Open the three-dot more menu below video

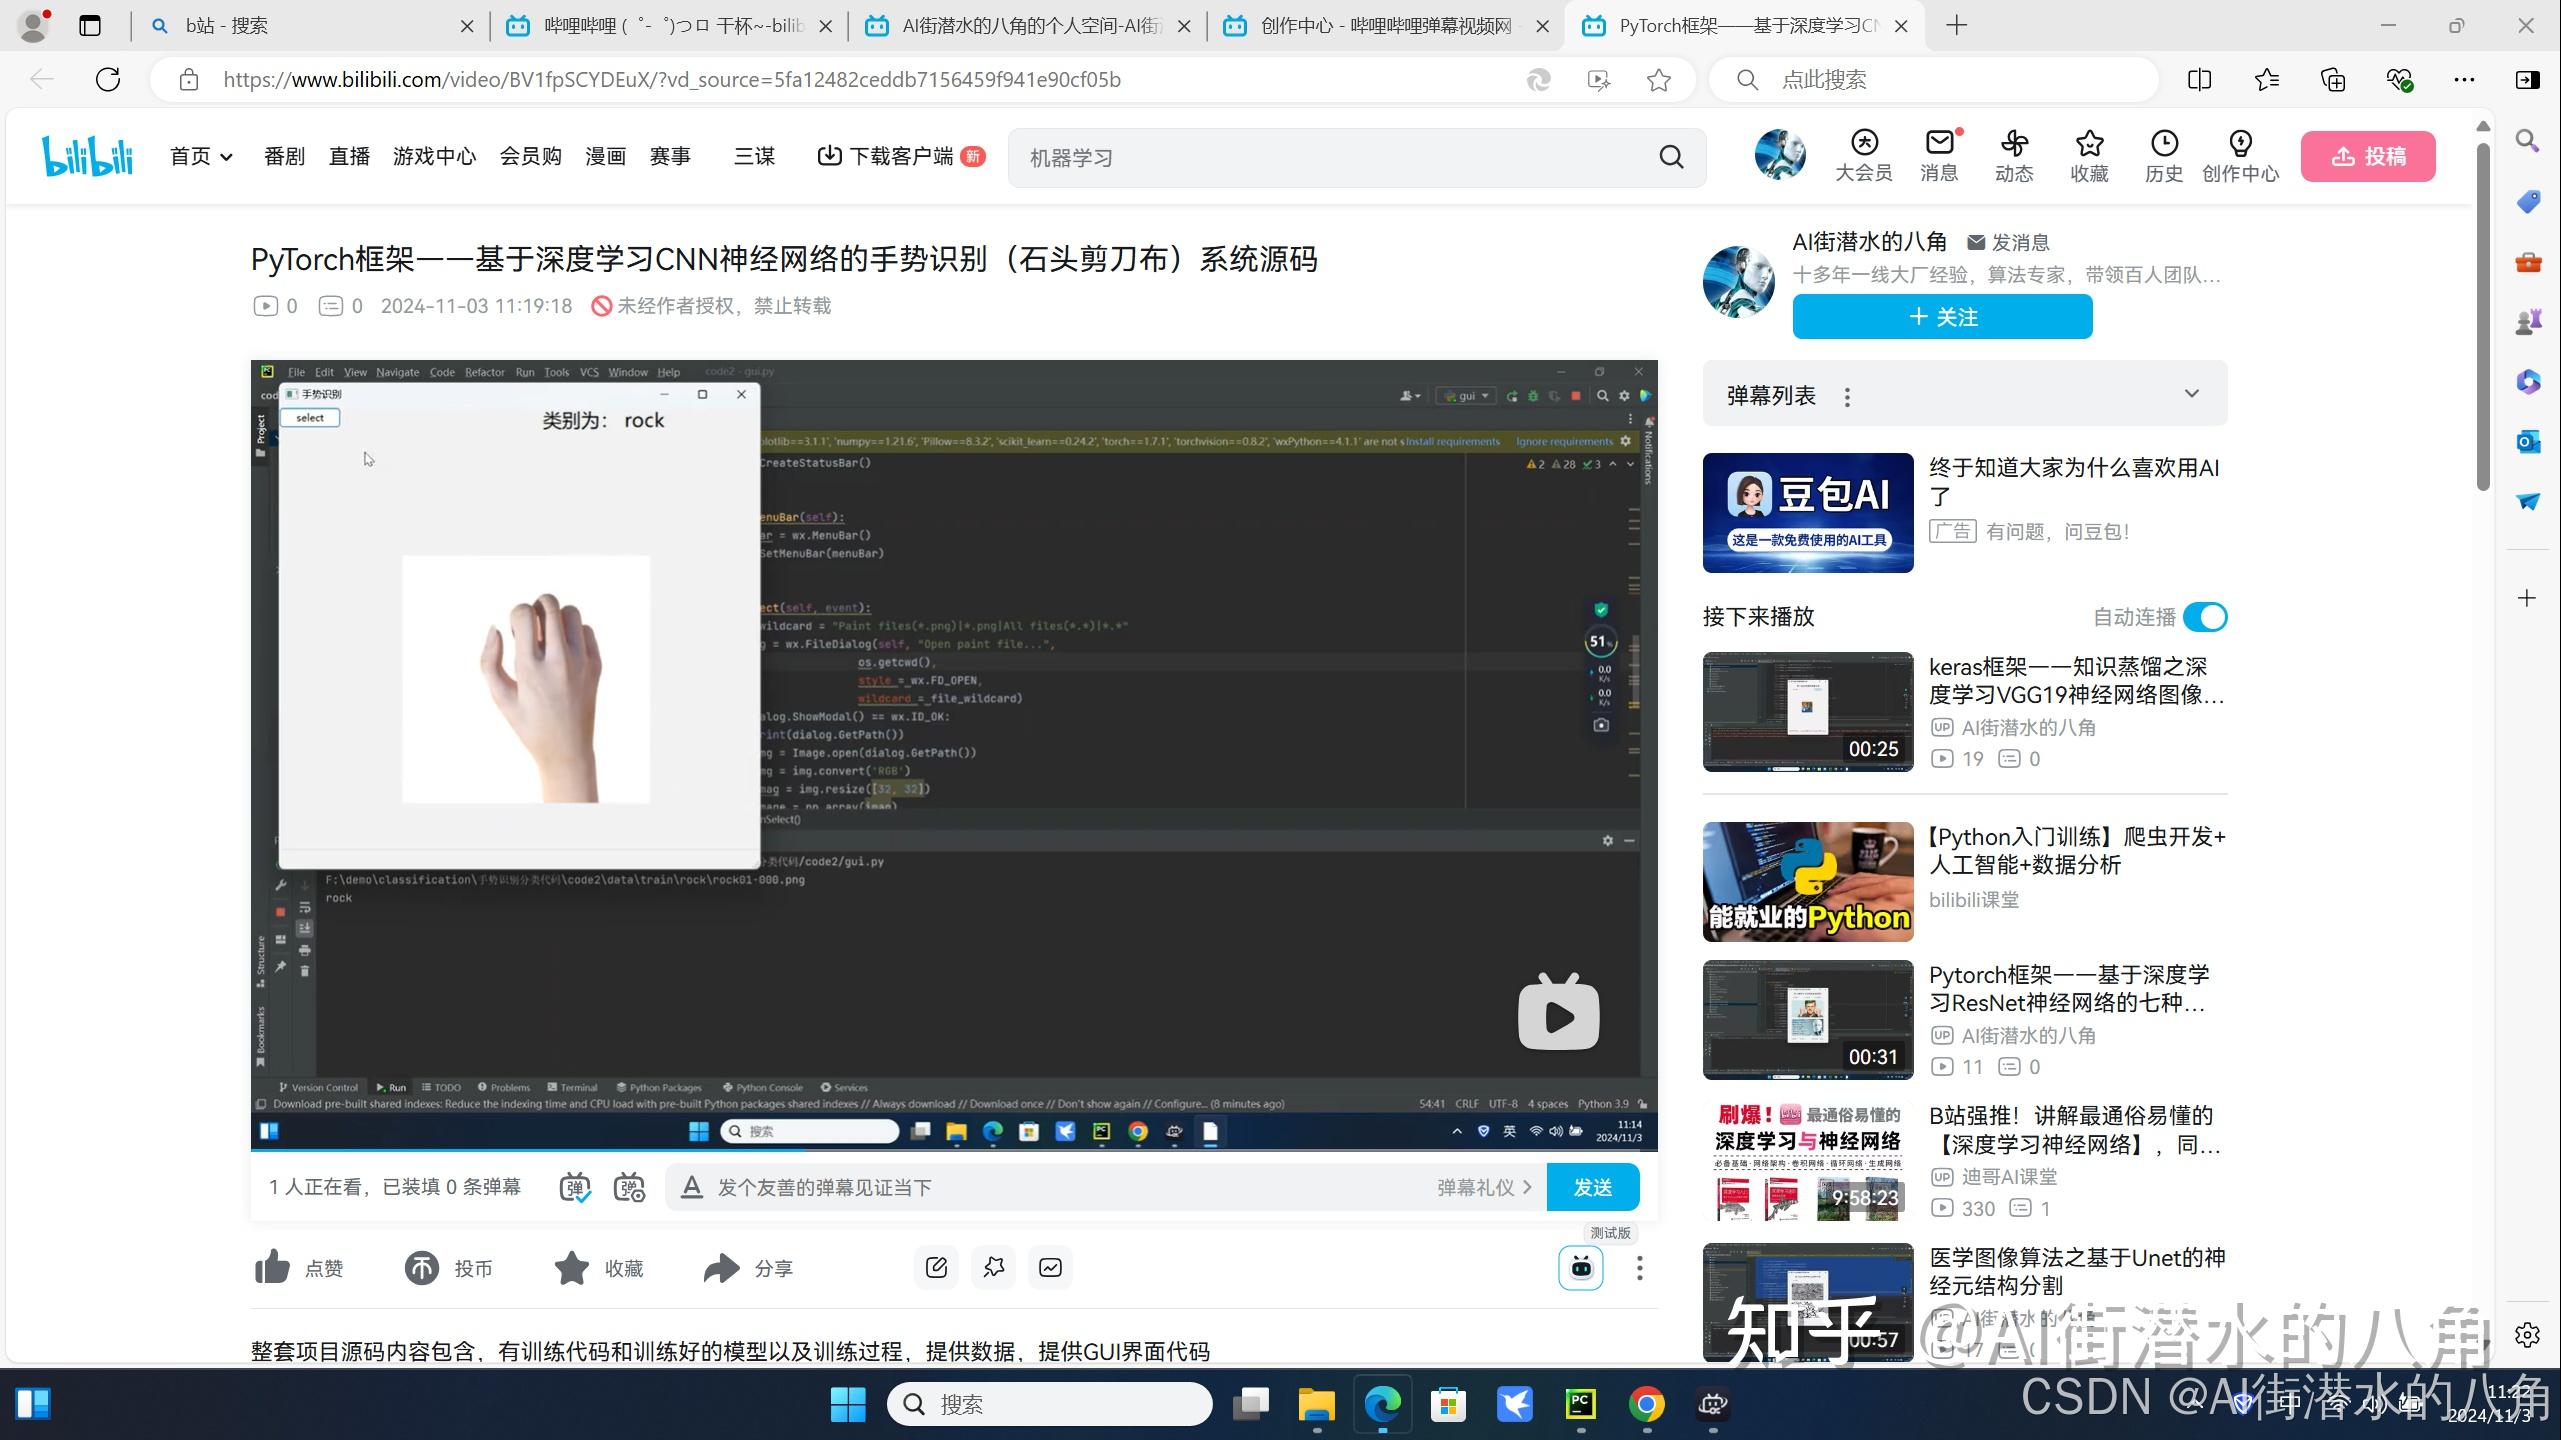pyautogui.click(x=1639, y=1268)
